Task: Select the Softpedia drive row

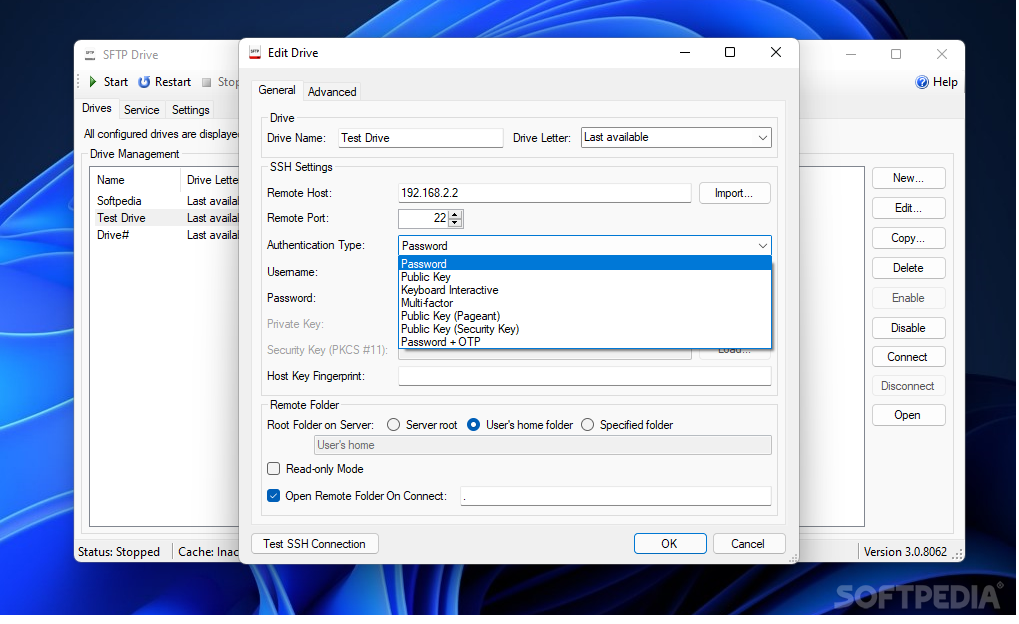Action: tap(165, 201)
